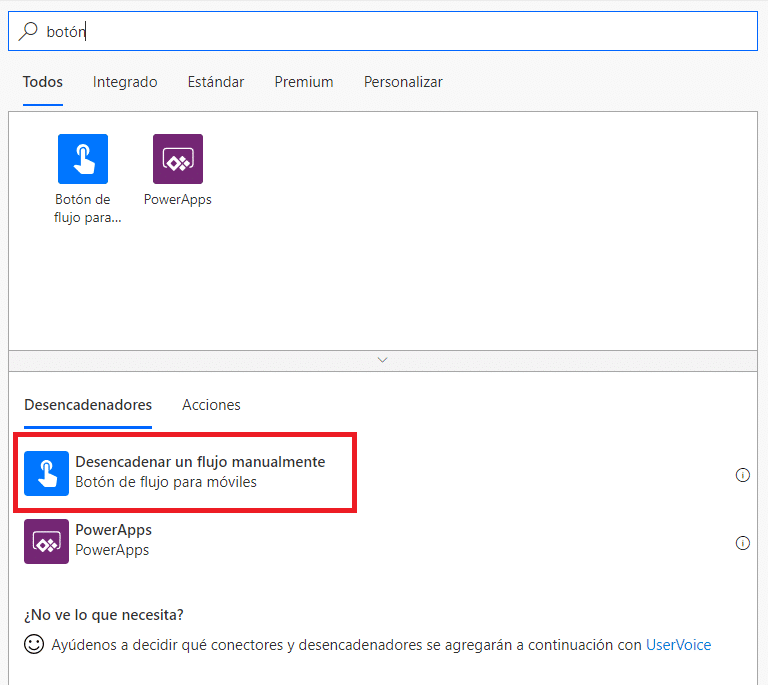This screenshot has height=685, width=768.
Task: Open the Personalizar tab
Action: click(x=403, y=82)
